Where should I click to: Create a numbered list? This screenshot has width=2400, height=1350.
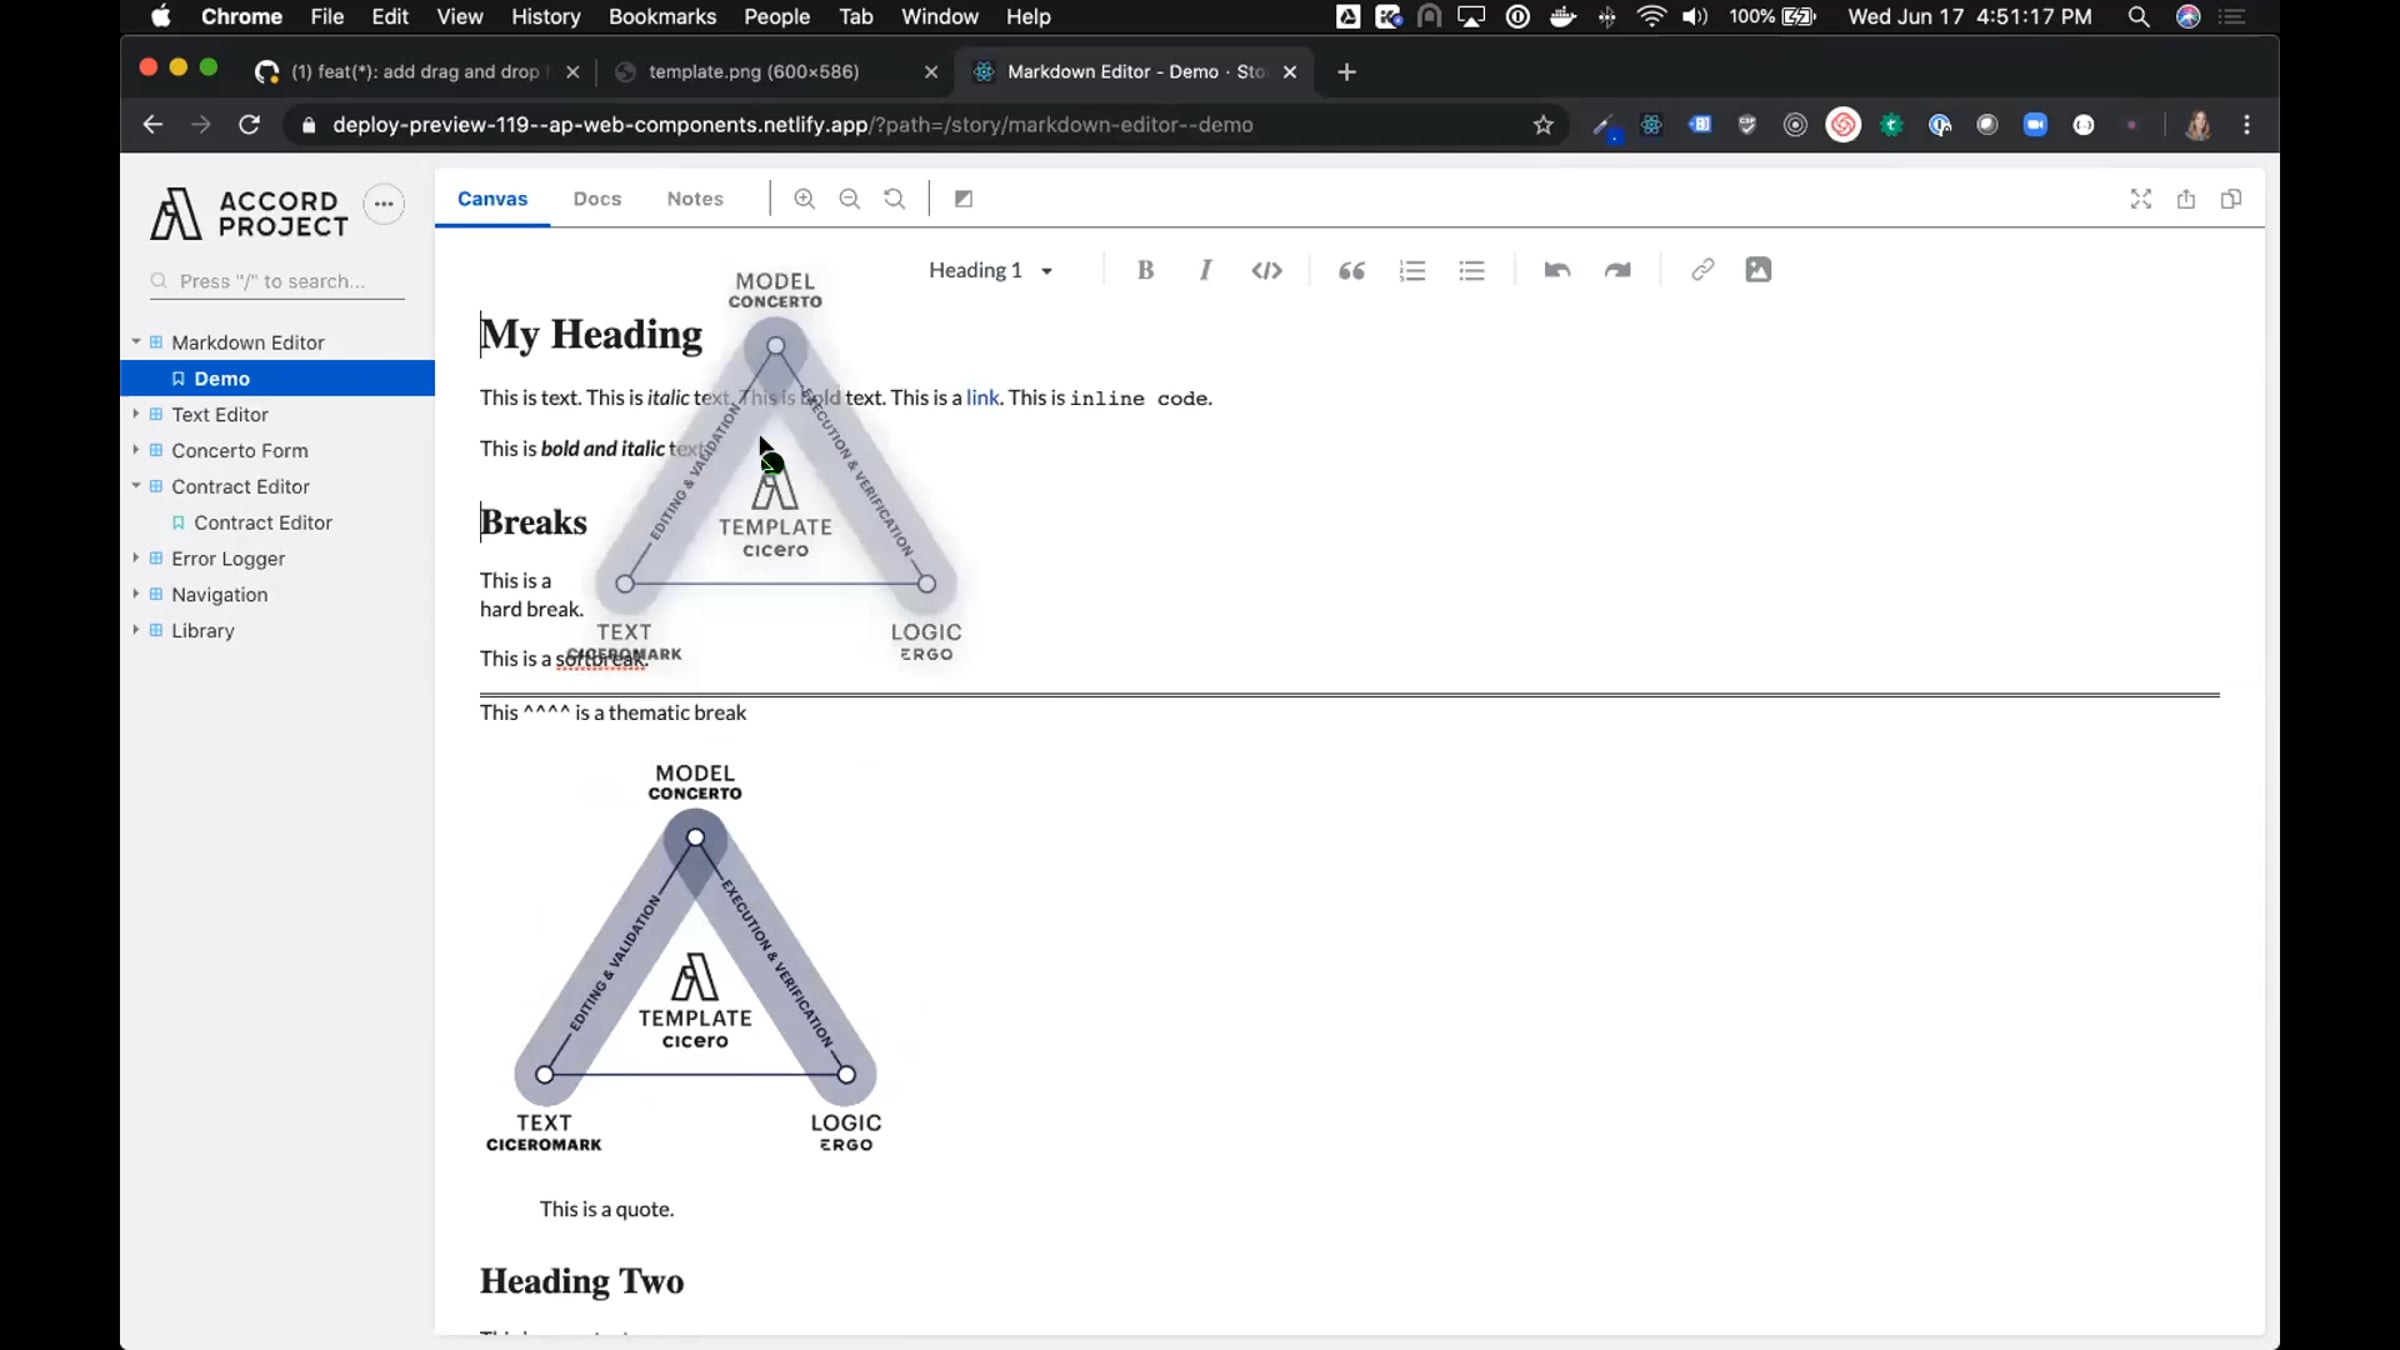pyautogui.click(x=1411, y=270)
